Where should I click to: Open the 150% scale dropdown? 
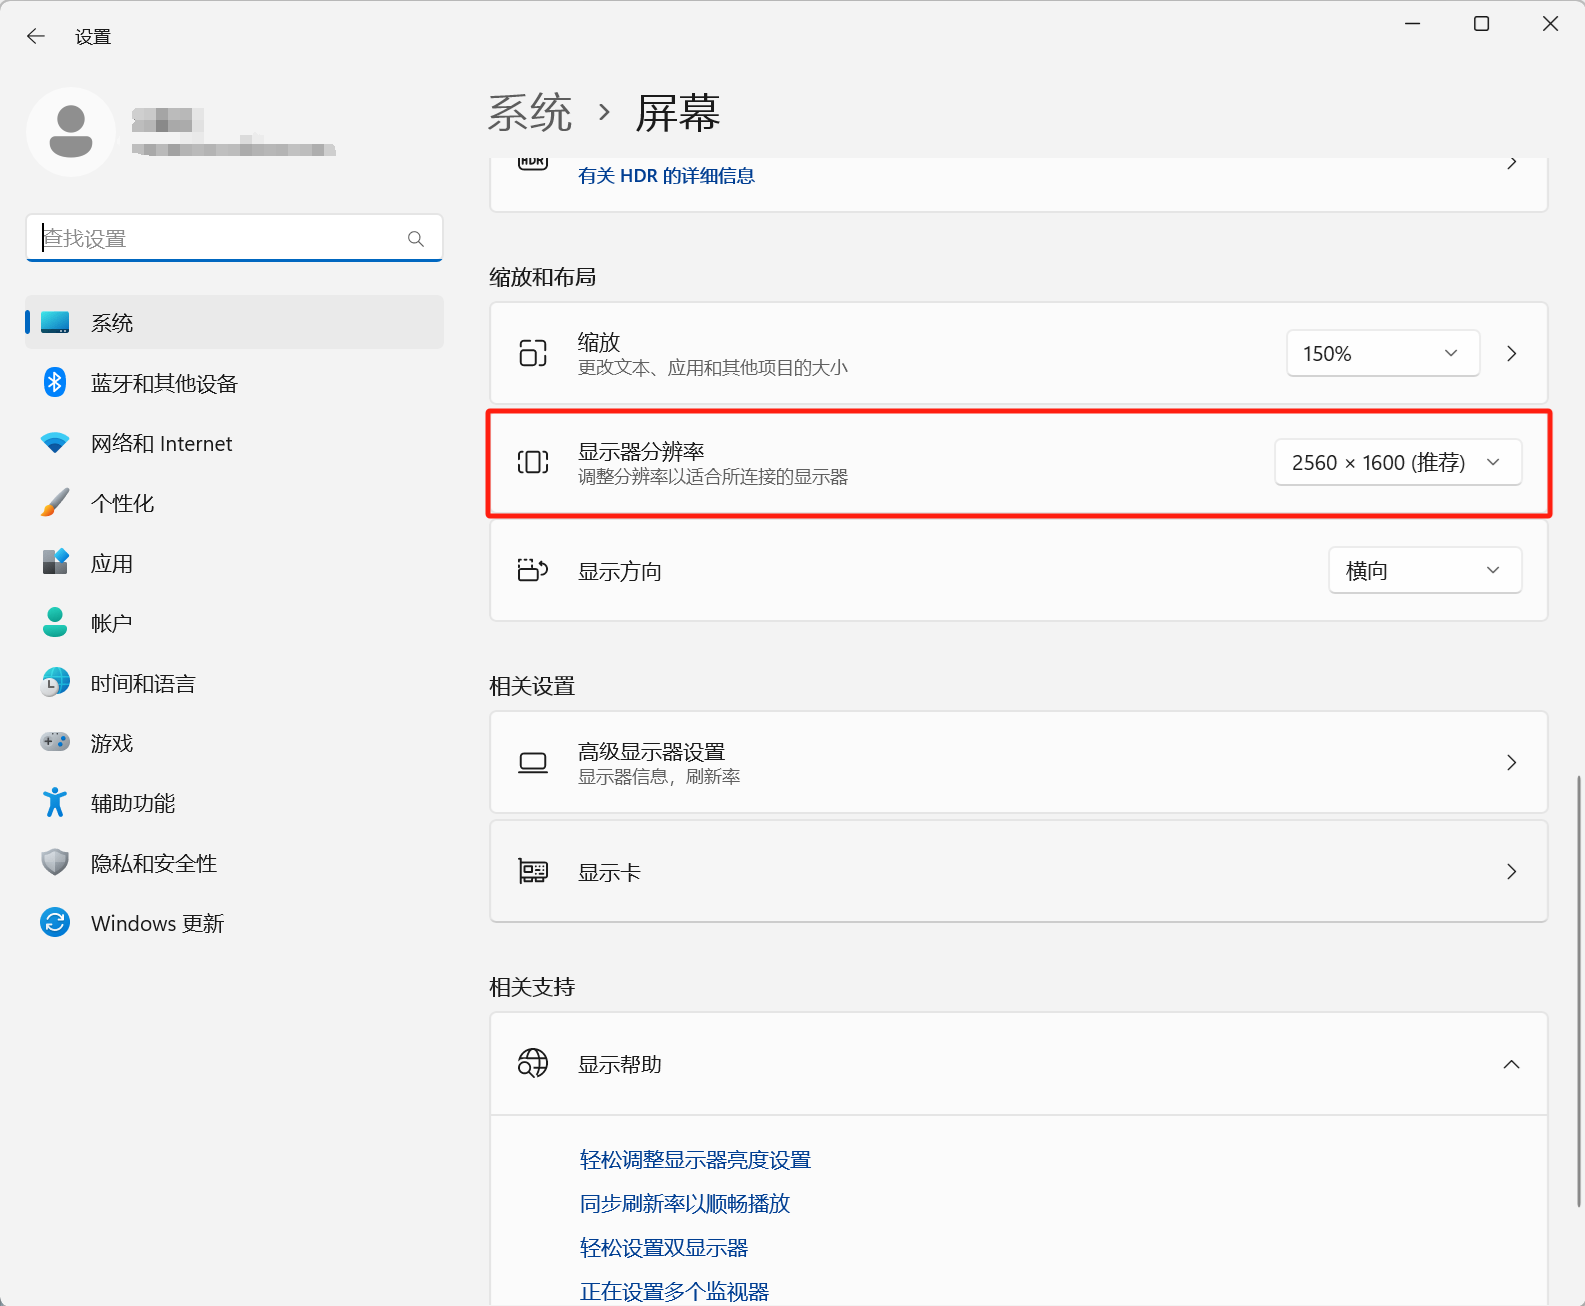click(1383, 353)
